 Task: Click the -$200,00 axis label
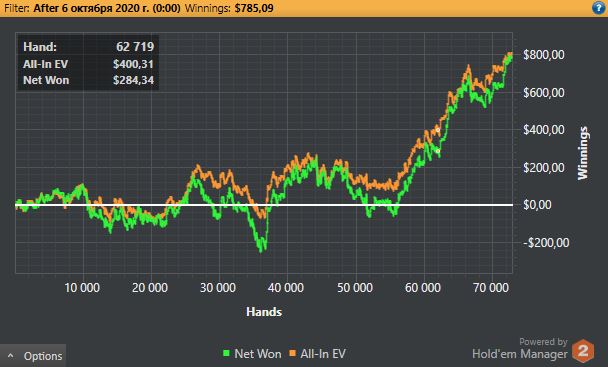click(546, 243)
